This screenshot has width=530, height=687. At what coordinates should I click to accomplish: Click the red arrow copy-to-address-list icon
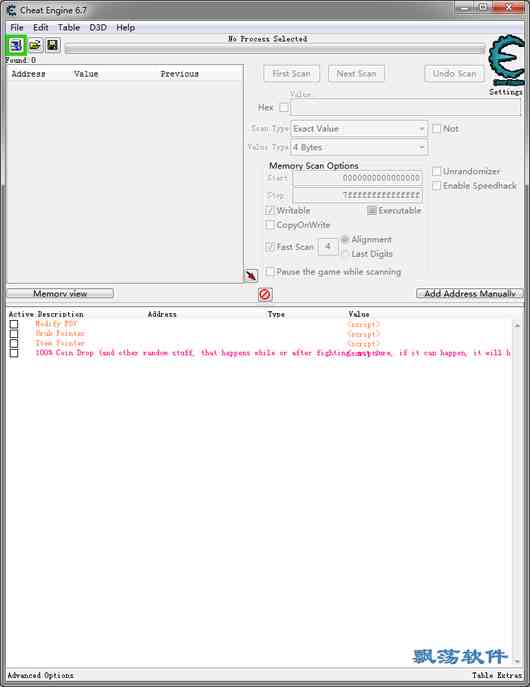click(251, 275)
